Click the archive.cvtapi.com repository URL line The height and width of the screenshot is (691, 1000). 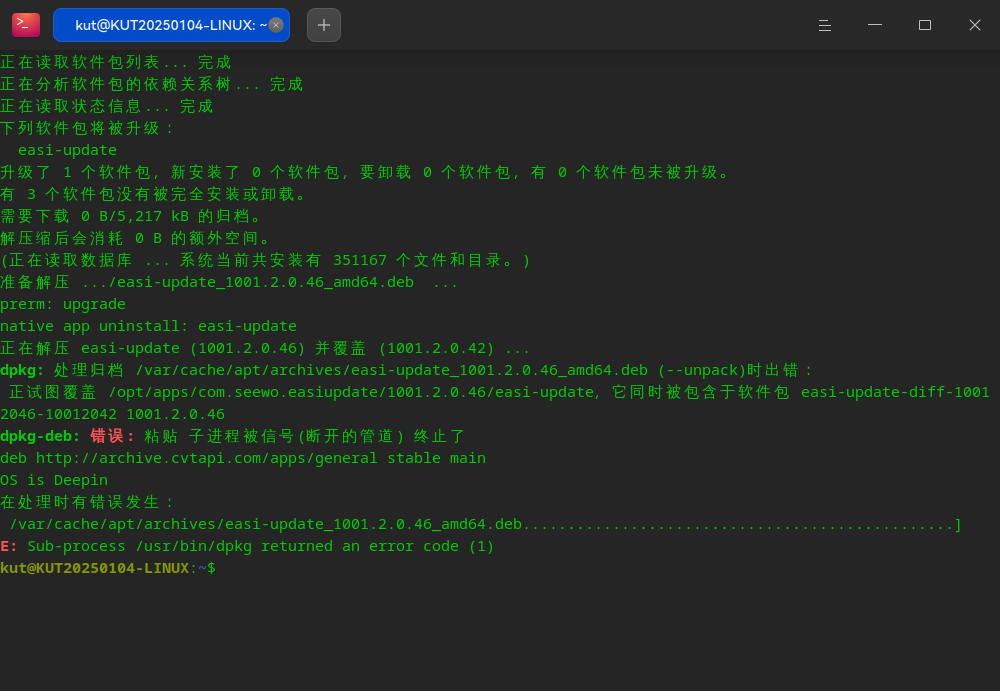click(243, 458)
